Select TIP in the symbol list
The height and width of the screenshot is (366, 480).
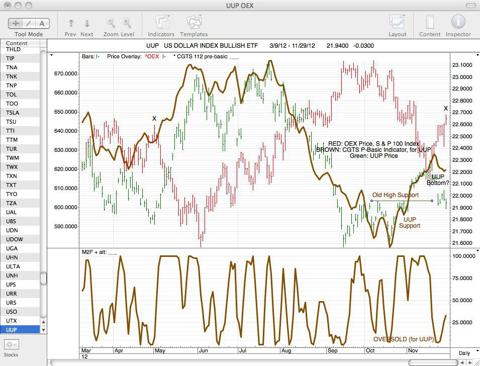[x=20, y=58]
